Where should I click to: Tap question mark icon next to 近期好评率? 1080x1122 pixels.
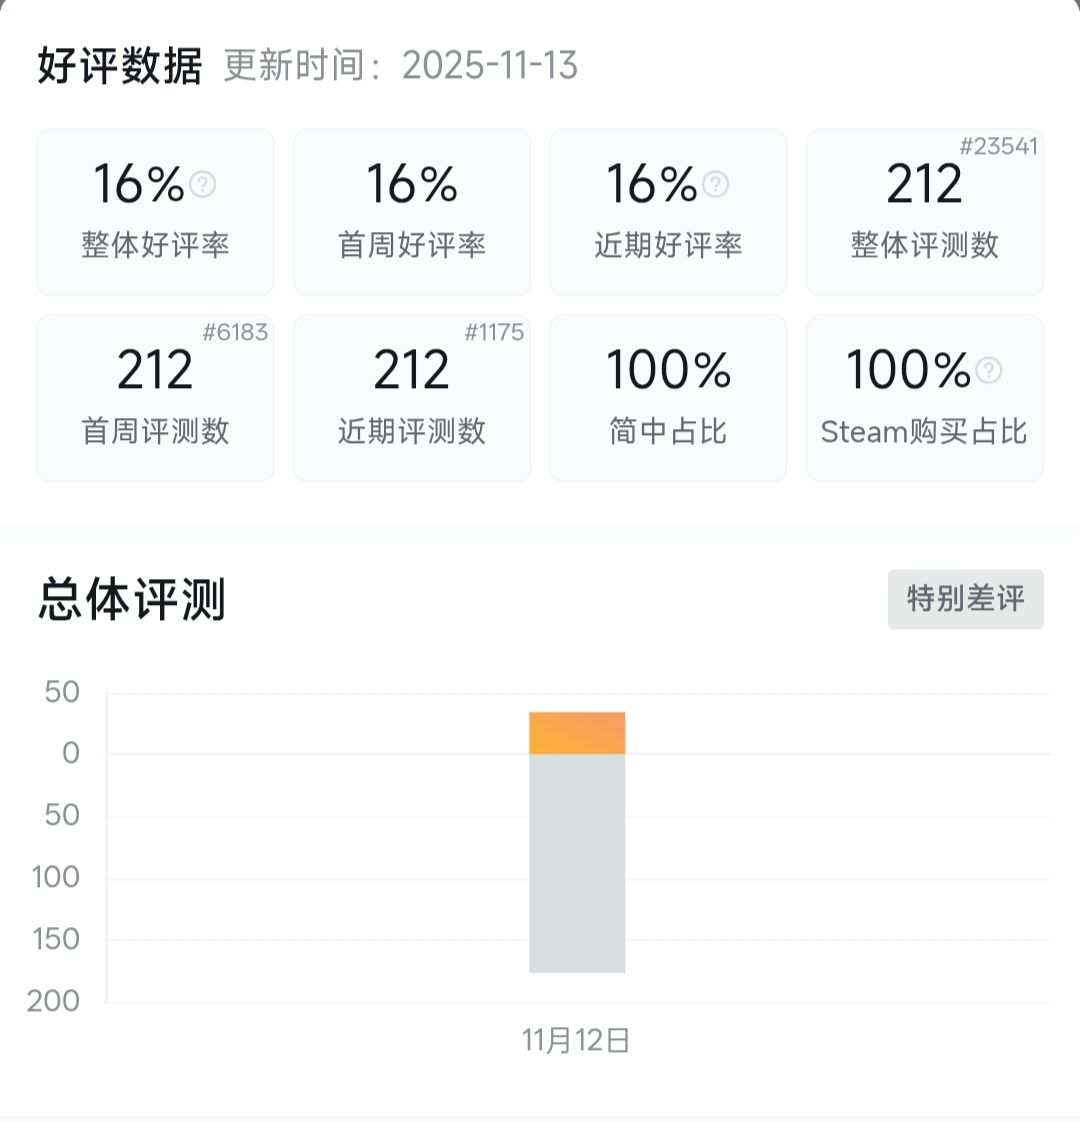click(x=715, y=184)
